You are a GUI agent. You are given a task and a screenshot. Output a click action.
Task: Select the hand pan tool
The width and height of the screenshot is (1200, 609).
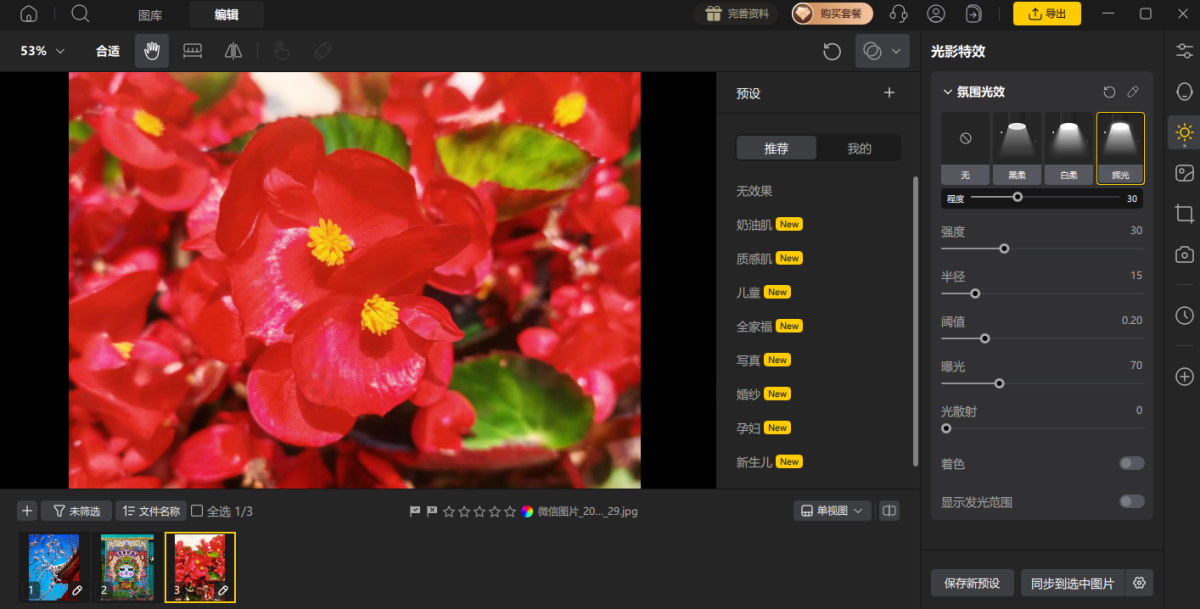[x=152, y=51]
